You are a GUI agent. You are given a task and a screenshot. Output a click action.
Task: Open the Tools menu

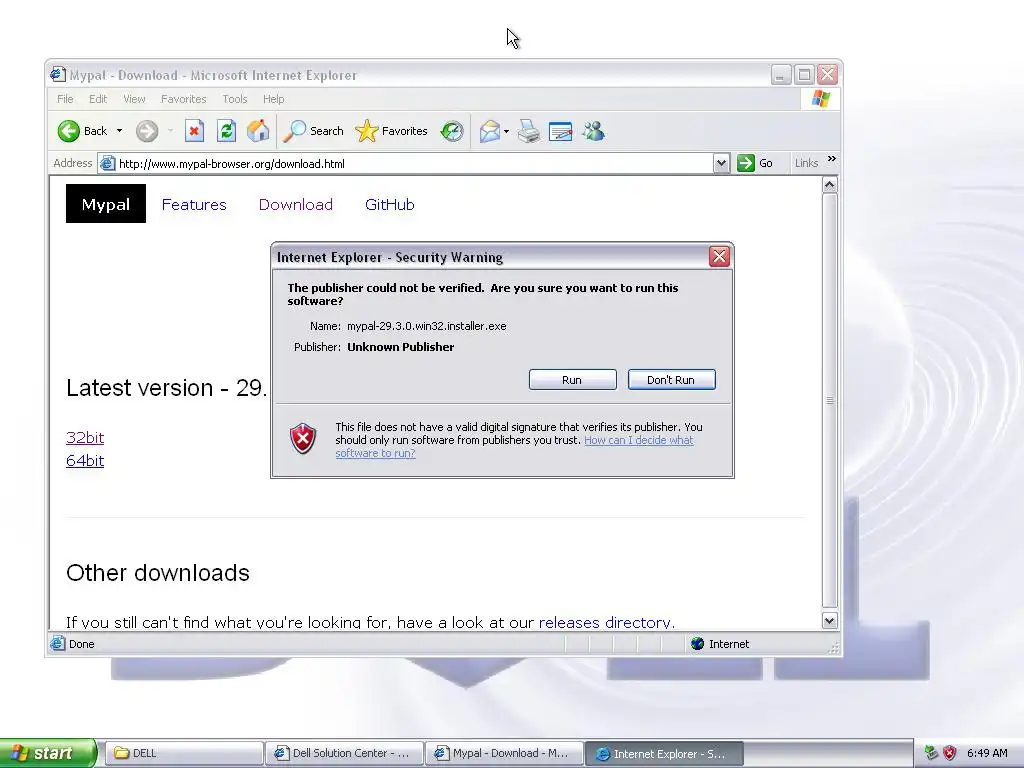(x=234, y=99)
